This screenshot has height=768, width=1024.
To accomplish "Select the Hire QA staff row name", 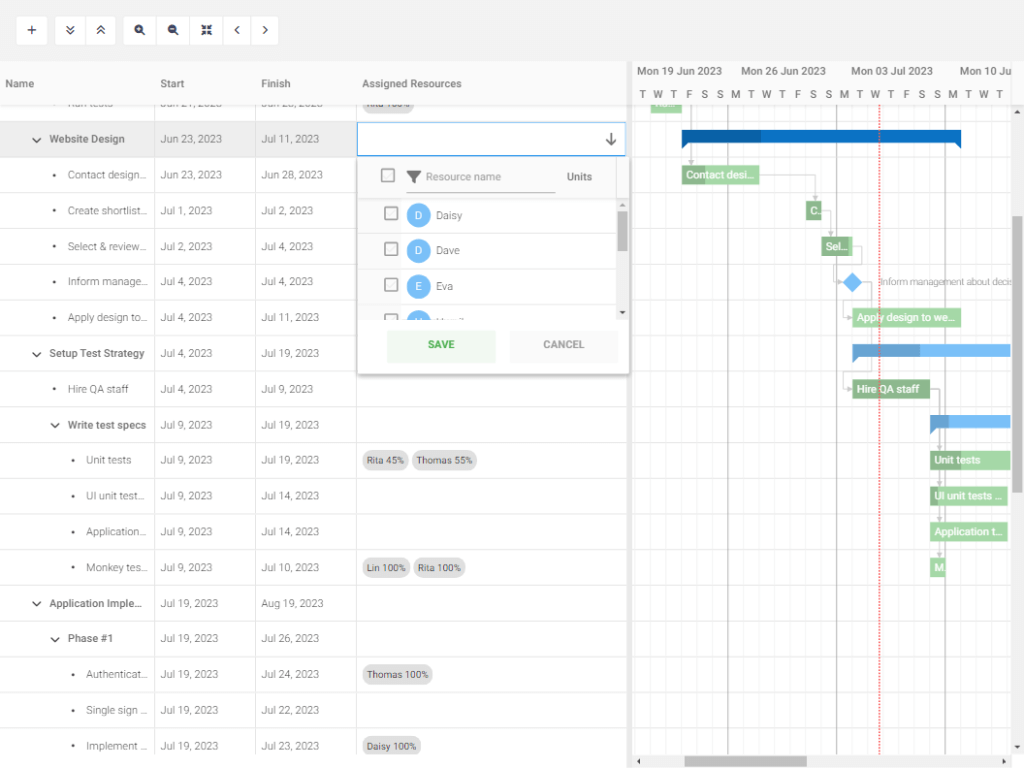I will (x=98, y=389).
